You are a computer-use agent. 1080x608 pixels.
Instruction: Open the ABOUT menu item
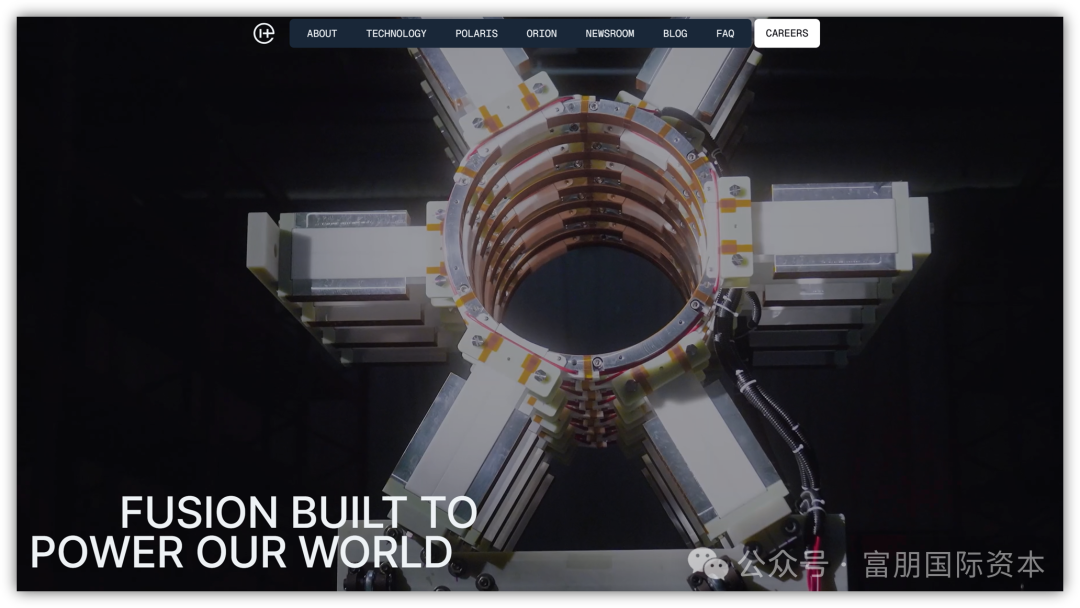322,33
